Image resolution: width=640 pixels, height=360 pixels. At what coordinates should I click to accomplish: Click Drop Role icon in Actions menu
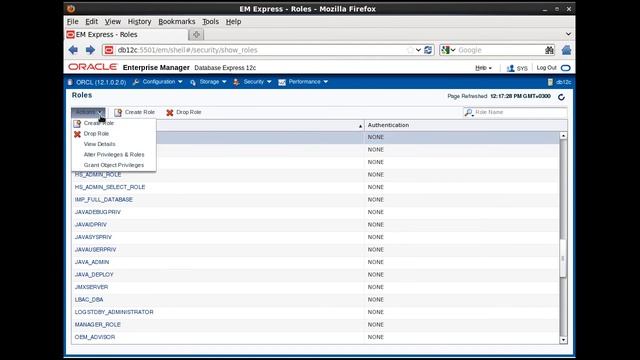pos(77,134)
